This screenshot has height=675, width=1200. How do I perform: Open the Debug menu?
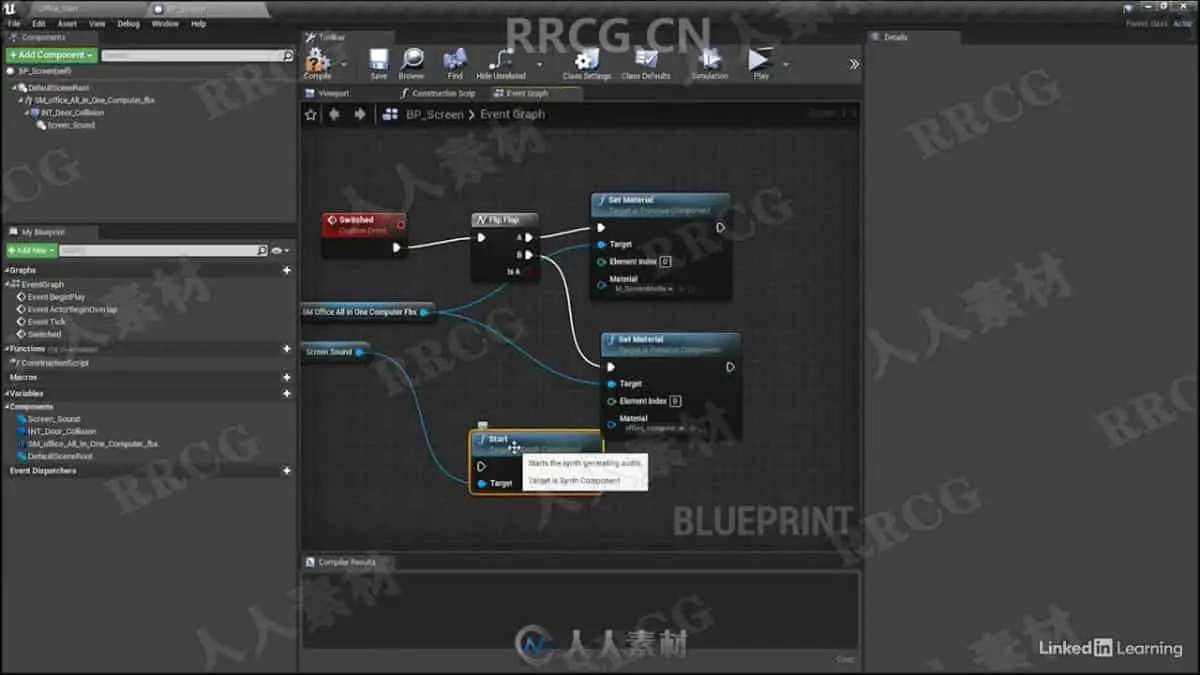pyautogui.click(x=129, y=23)
